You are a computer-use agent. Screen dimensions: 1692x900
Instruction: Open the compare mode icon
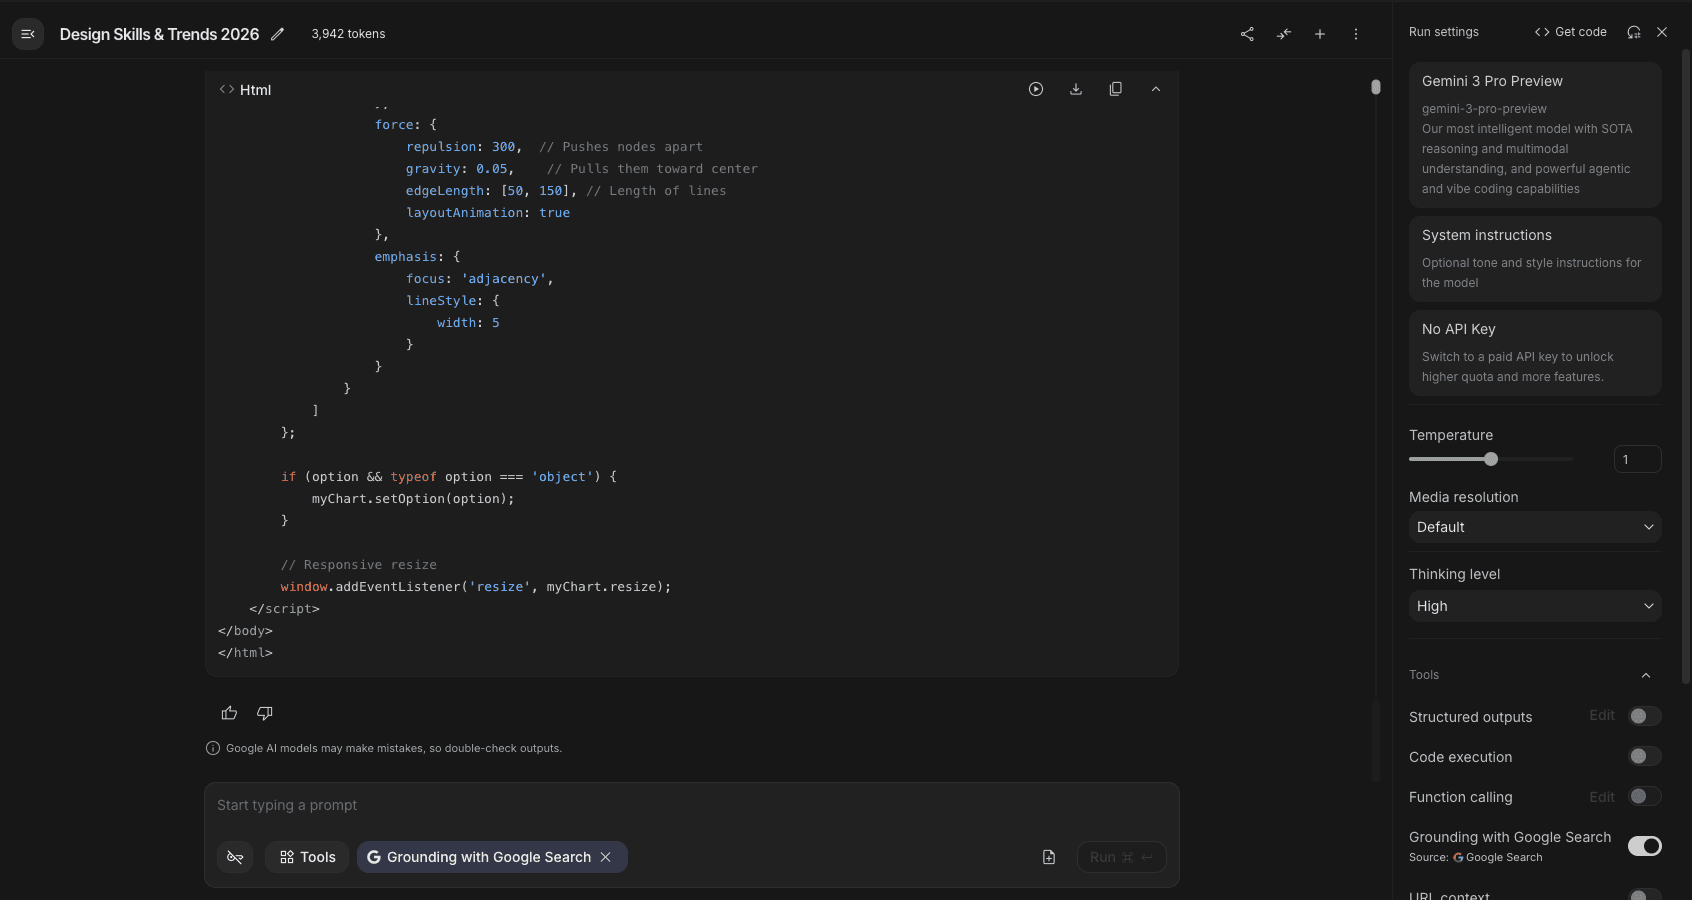click(1284, 34)
